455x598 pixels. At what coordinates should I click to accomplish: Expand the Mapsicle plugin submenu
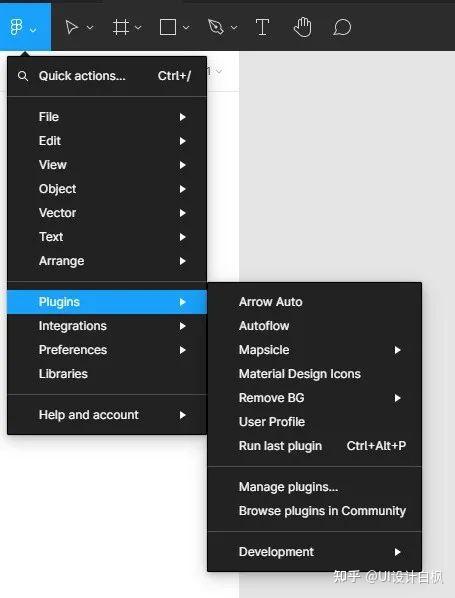(315, 350)
